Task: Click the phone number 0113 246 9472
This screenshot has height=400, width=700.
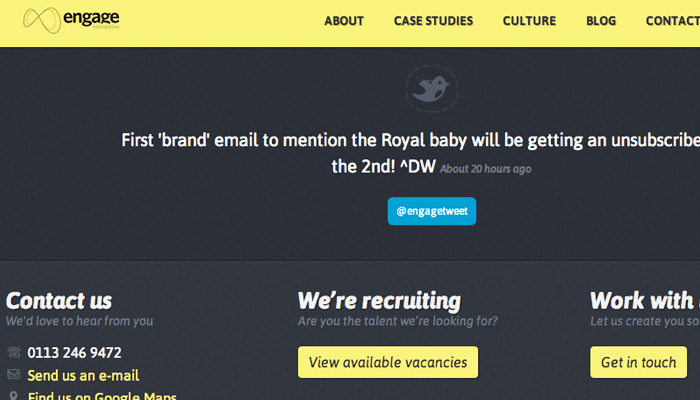Action: 75,353
